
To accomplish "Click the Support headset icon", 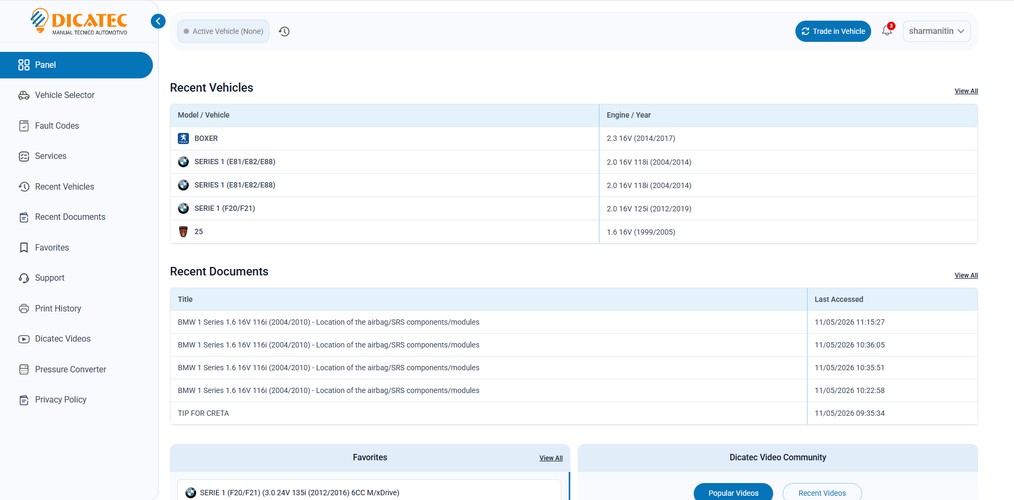I will 24,278.
